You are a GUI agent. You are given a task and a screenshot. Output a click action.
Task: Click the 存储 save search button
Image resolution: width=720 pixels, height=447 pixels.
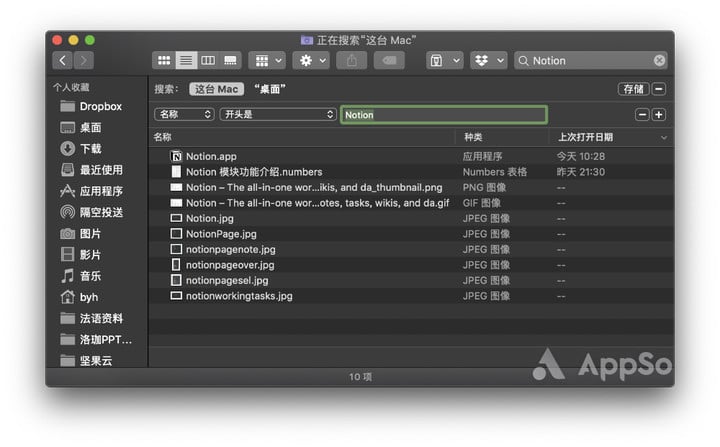coord(633,89)
